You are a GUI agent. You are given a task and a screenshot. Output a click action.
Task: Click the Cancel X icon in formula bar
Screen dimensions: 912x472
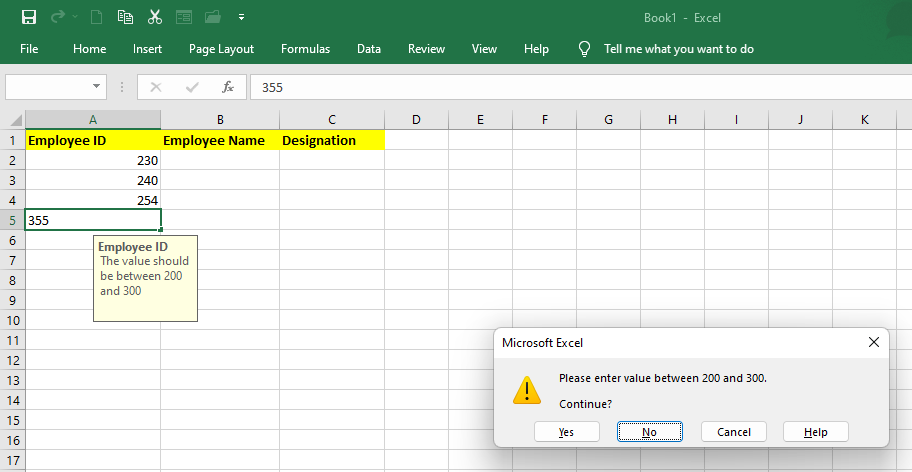(x=156, y=87)
